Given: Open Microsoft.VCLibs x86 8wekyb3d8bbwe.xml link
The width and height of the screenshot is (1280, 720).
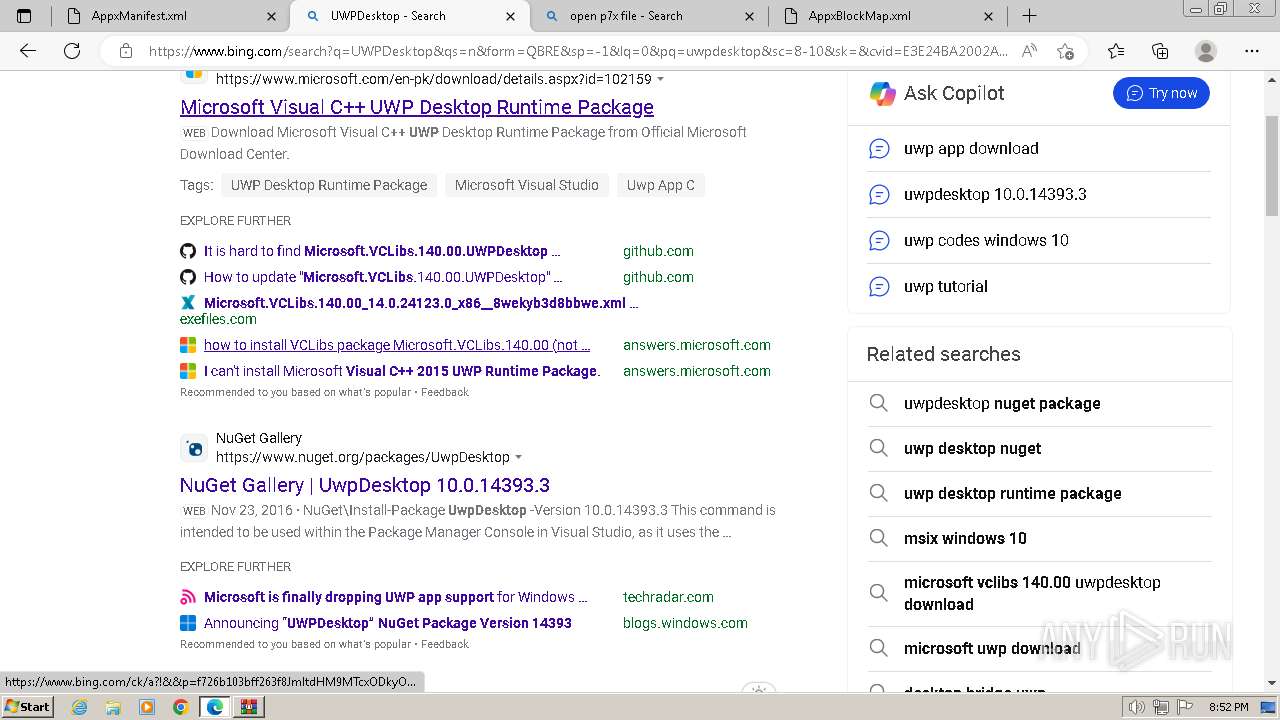Looking at the screenshot, I should 421,303.
